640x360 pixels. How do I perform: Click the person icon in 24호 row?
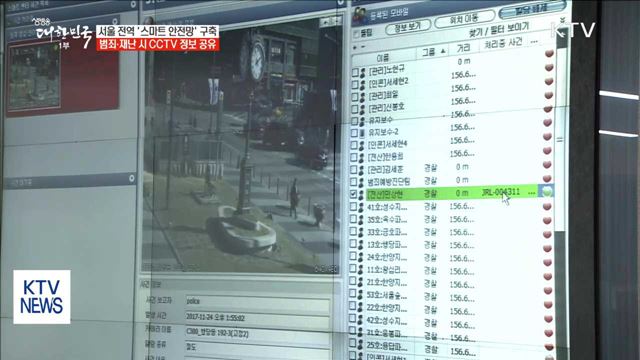coord(361,258)
